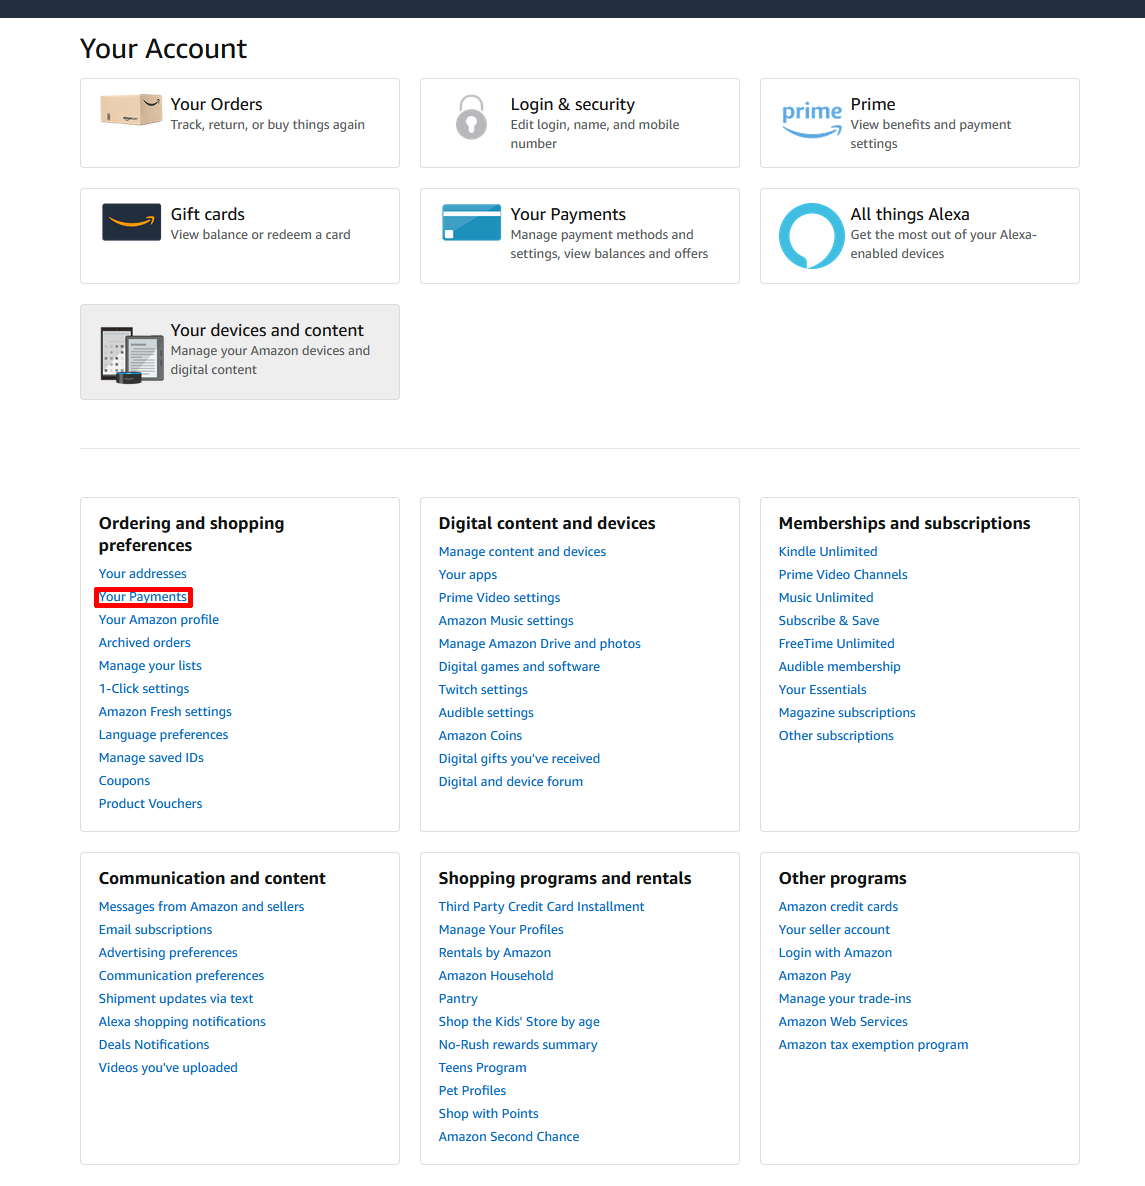1145x1186 pixels.
Task: Open Videos you've uploaded
Action: (168, 1067)
